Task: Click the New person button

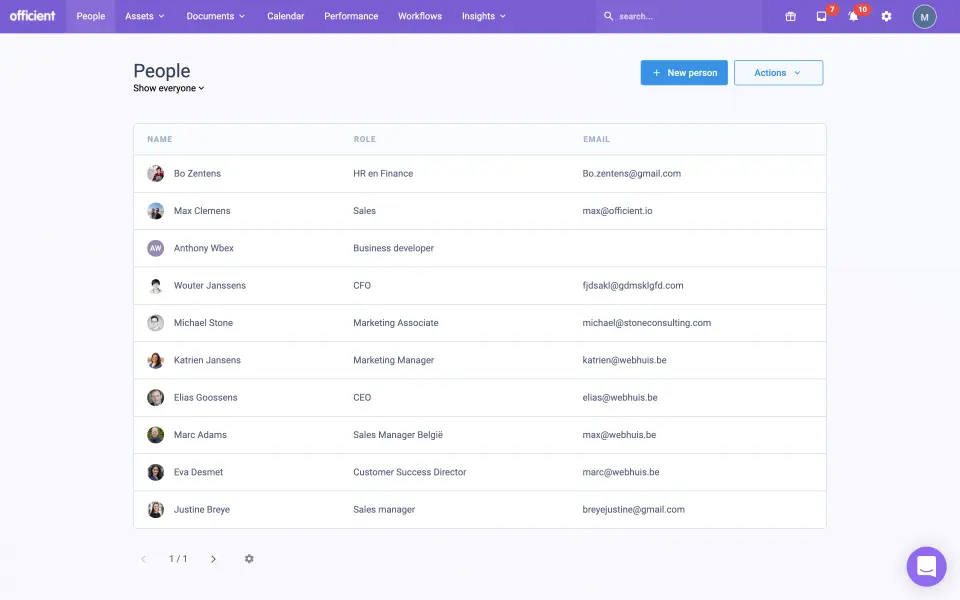Action: (684, 73)
